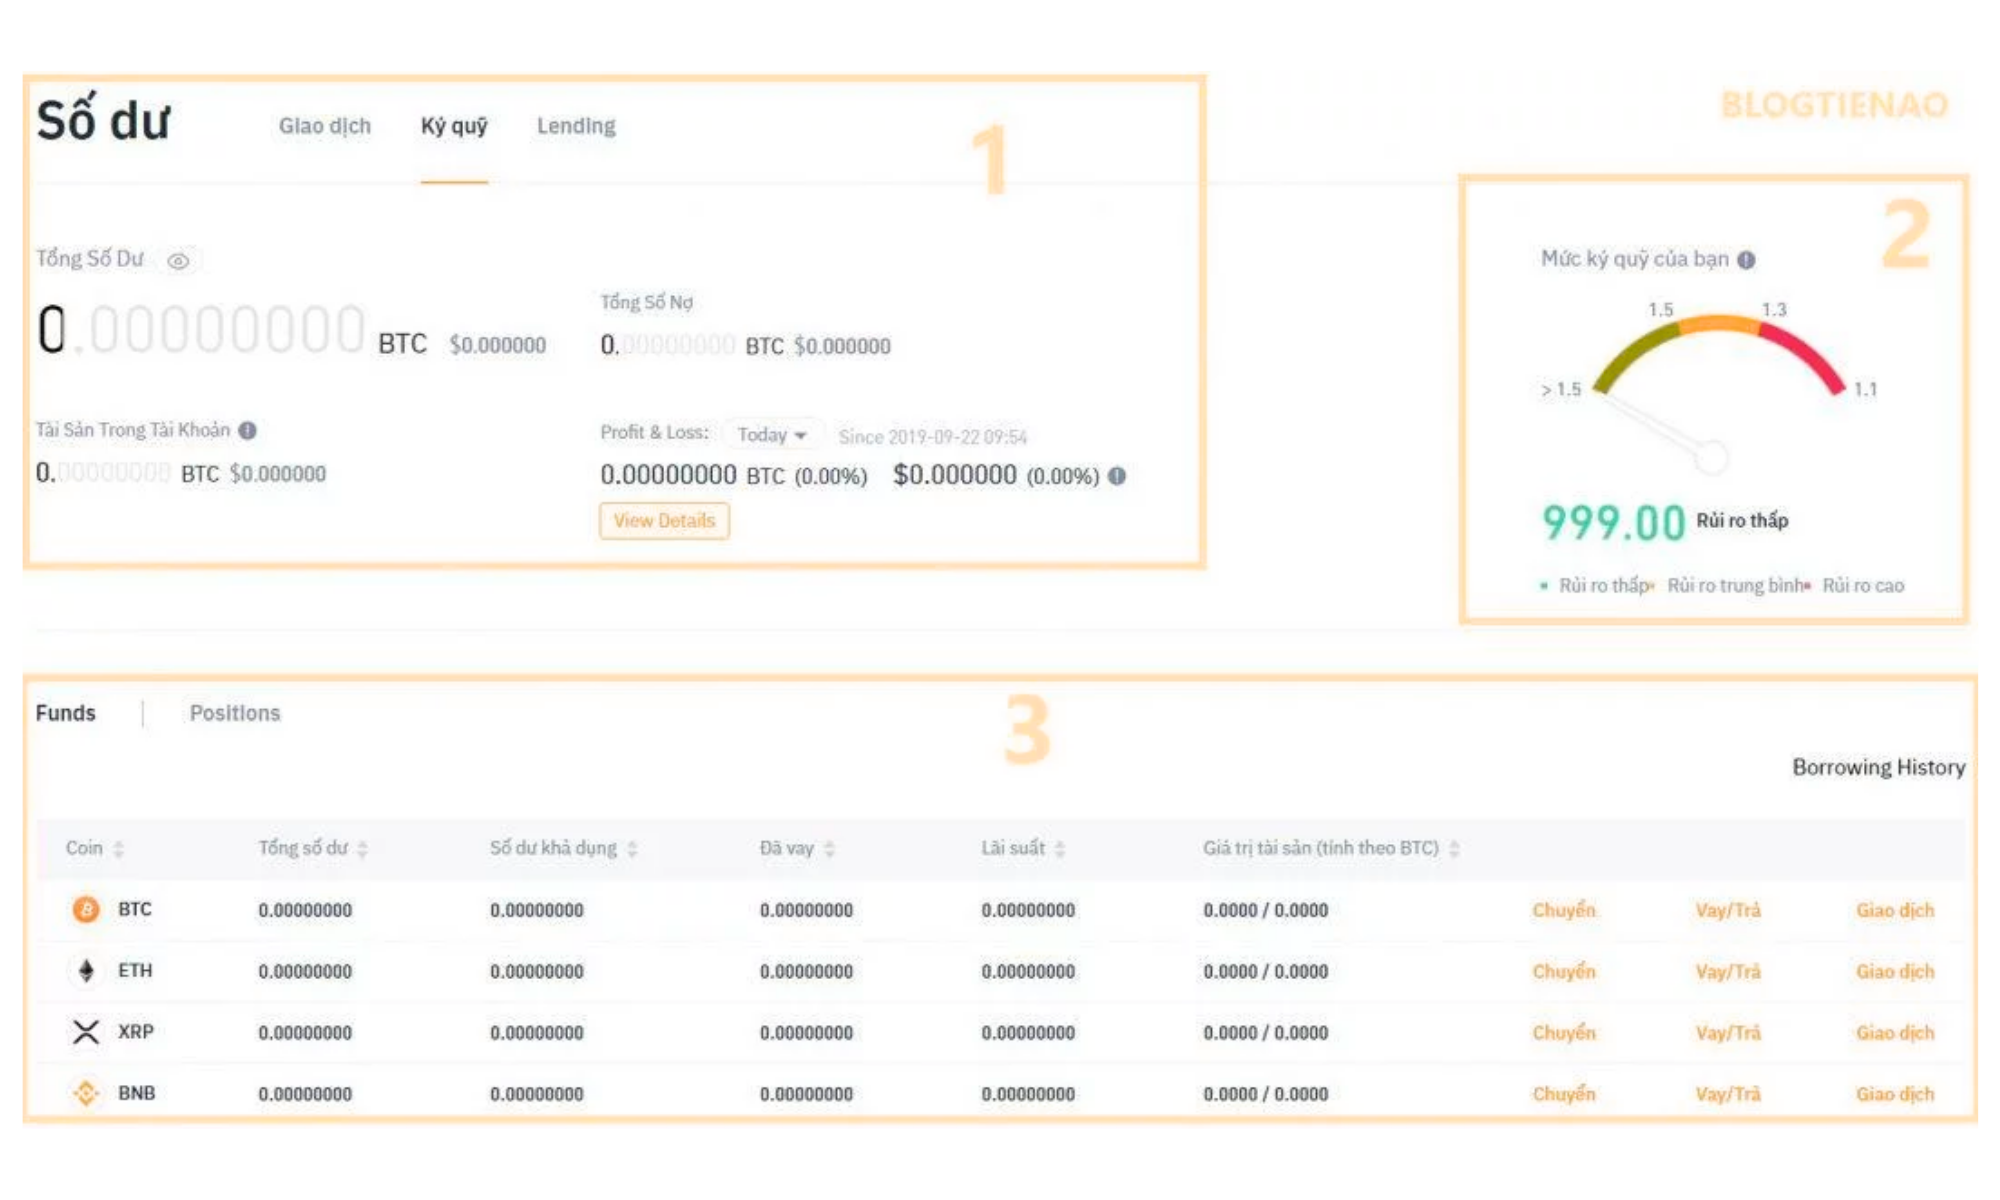
Task: Switch to the Lending tab
Action: 577,125
